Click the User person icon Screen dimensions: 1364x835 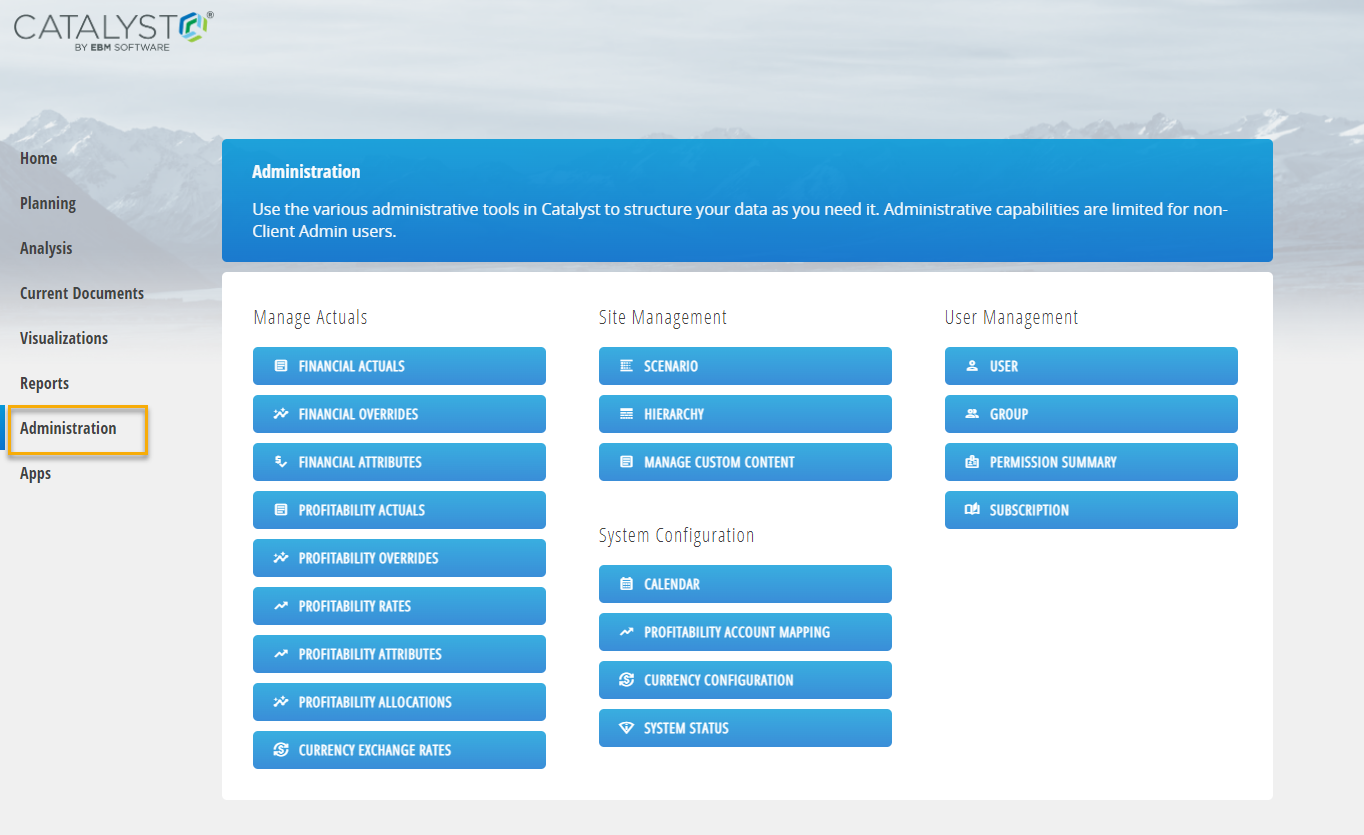tap(972, 366)
